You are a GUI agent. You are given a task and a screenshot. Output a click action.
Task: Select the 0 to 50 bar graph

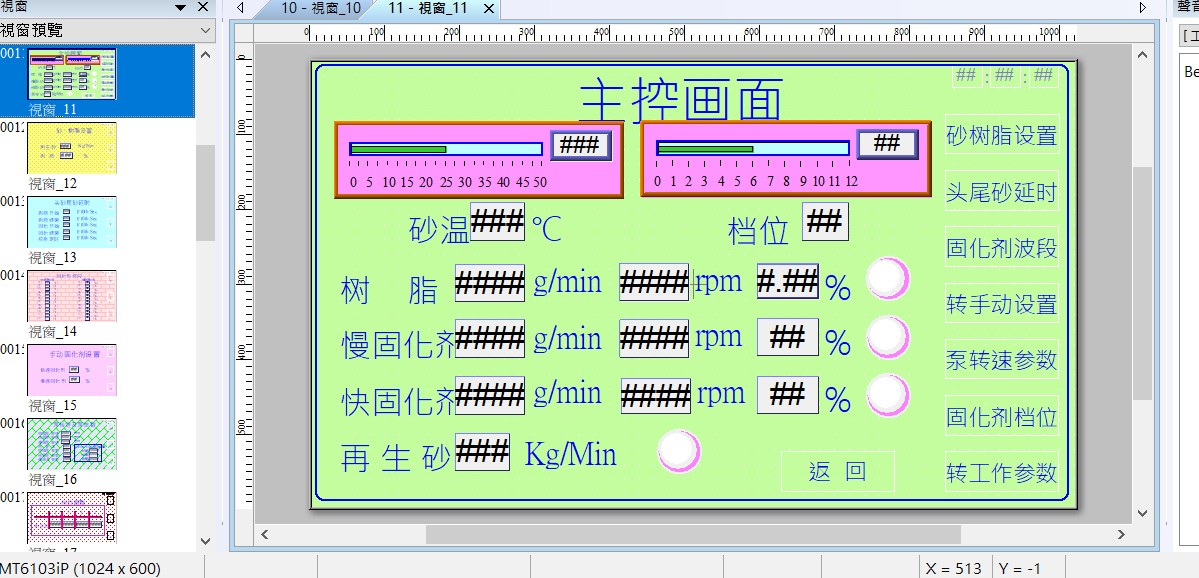tap(446, 149)
